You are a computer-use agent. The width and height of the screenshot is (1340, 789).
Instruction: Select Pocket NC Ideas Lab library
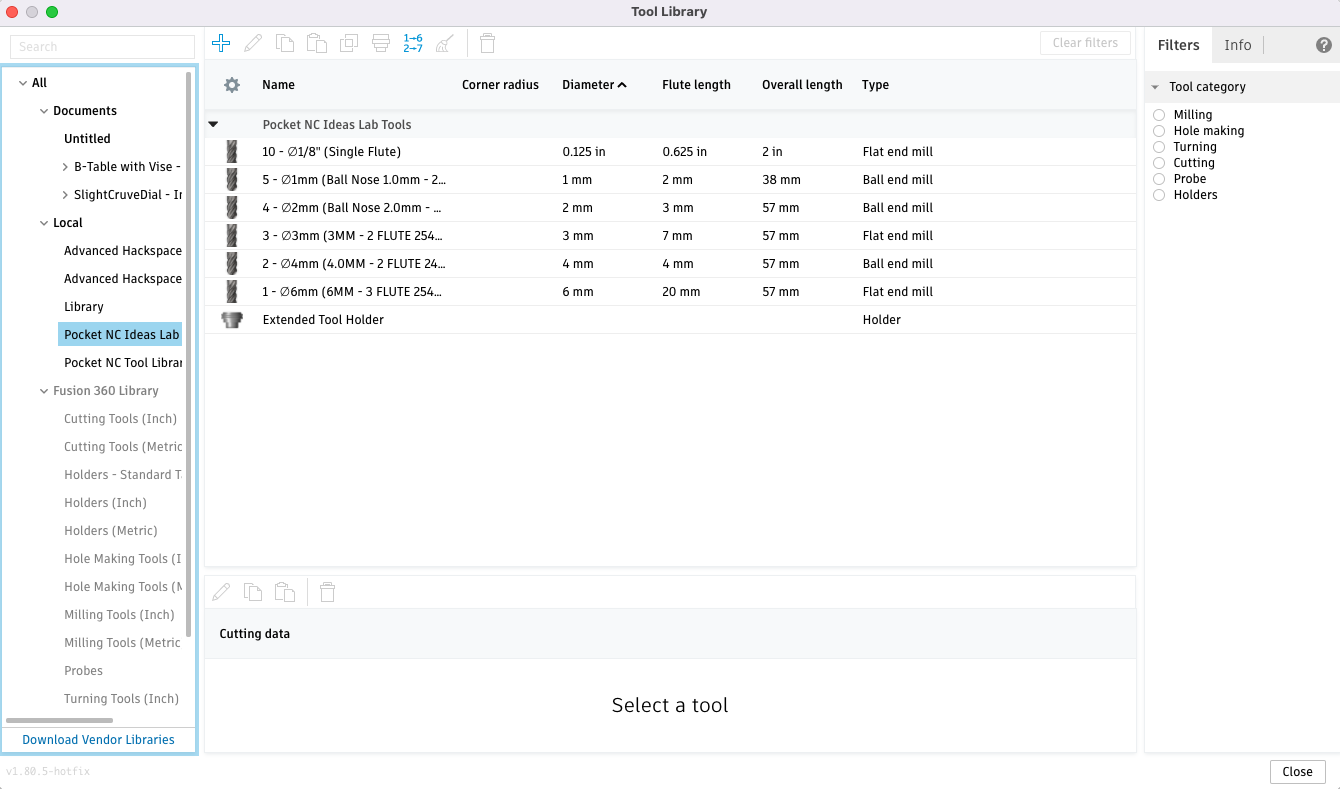[x=120, y=335]
